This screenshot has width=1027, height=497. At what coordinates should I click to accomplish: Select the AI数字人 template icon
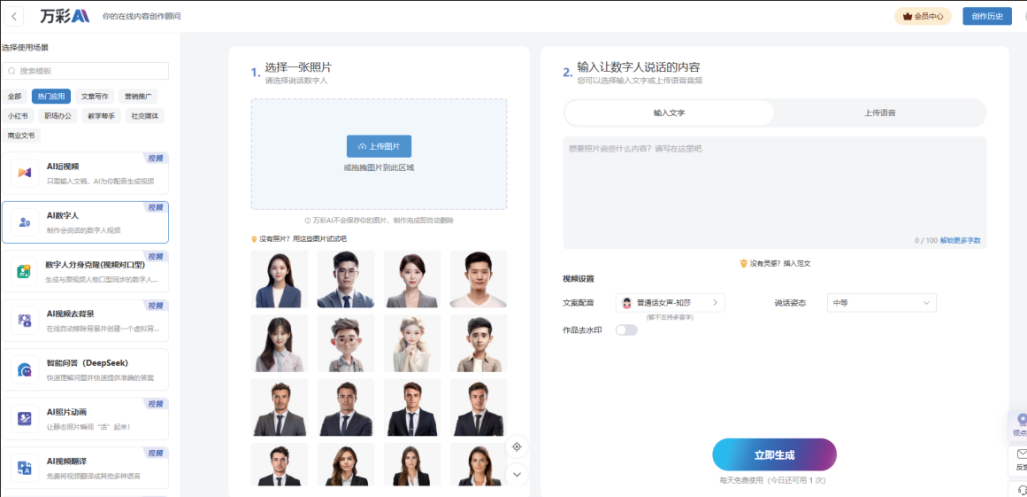(24, 222)
